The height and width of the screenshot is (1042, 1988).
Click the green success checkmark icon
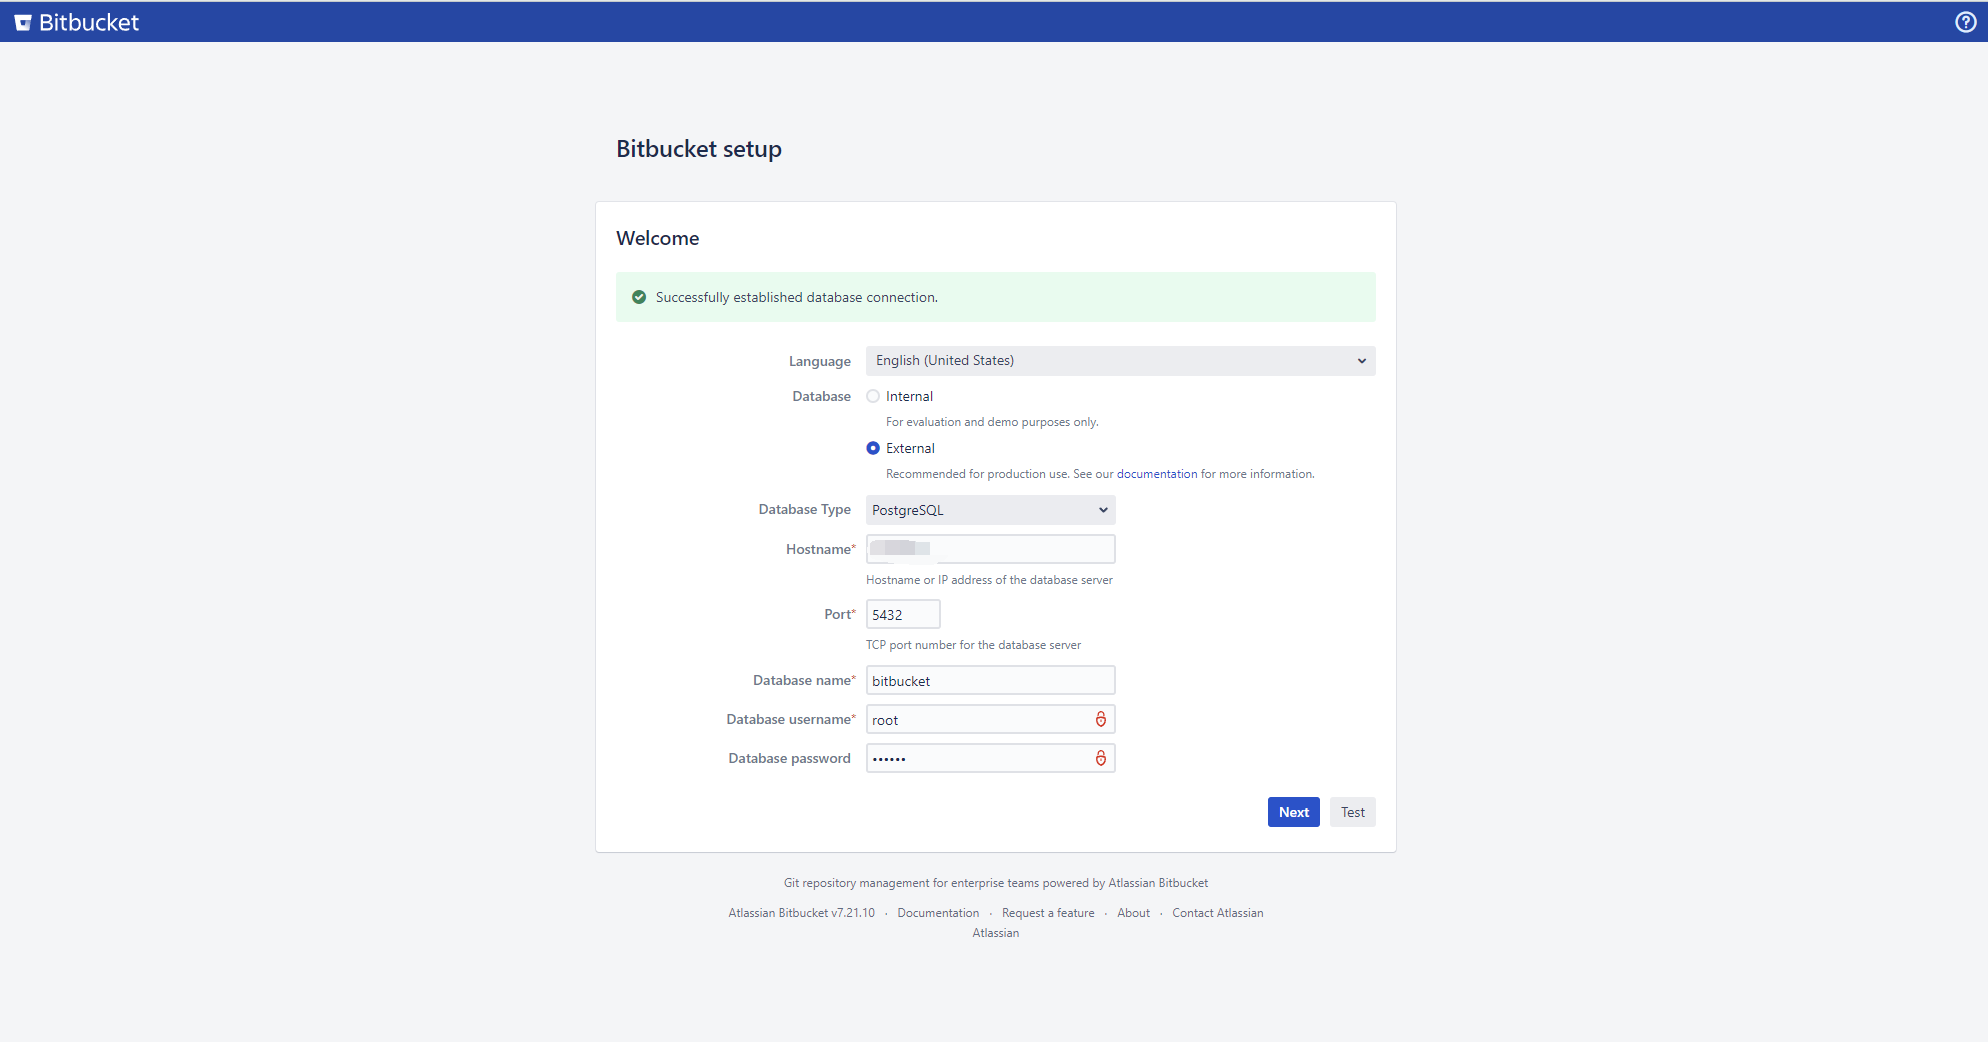(x=639, y=297)
